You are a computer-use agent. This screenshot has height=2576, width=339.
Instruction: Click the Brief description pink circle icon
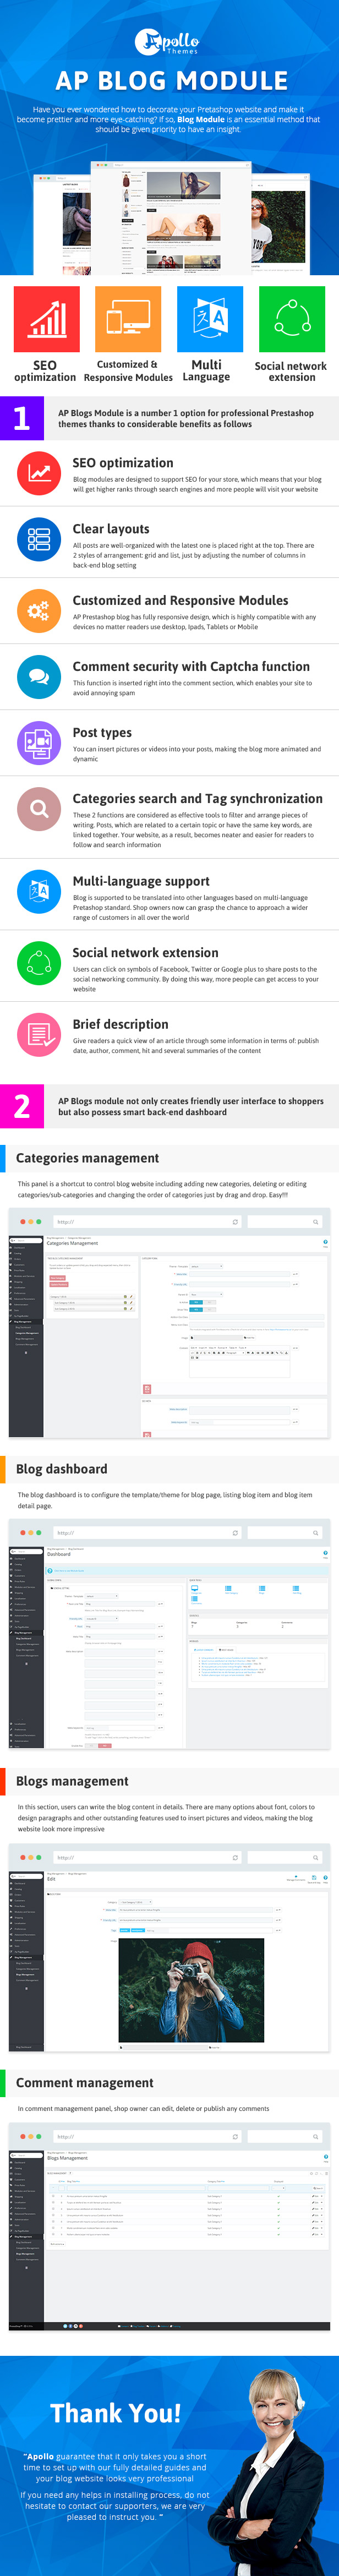[x=39, y=1035]
